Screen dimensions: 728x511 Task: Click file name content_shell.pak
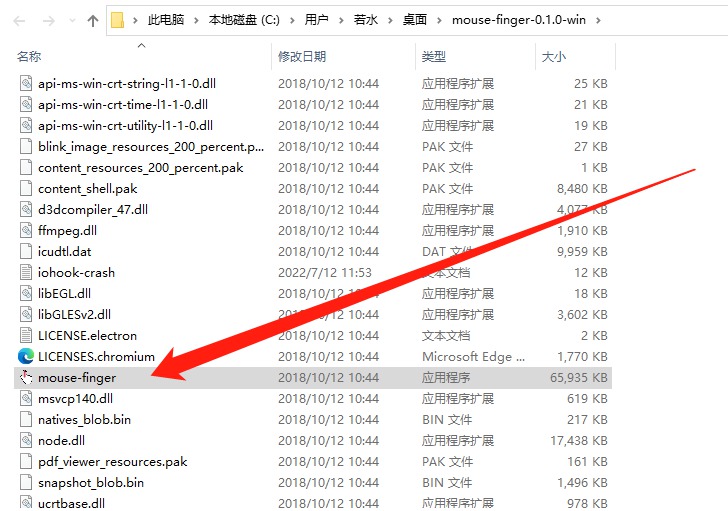coord(88,189)
